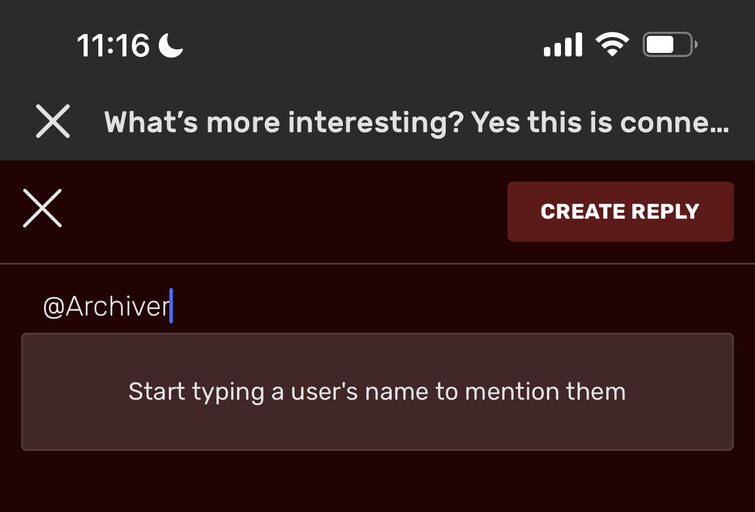
Task: Dismiss the reply composer with its X icon
Action: (x=42, y=208)
